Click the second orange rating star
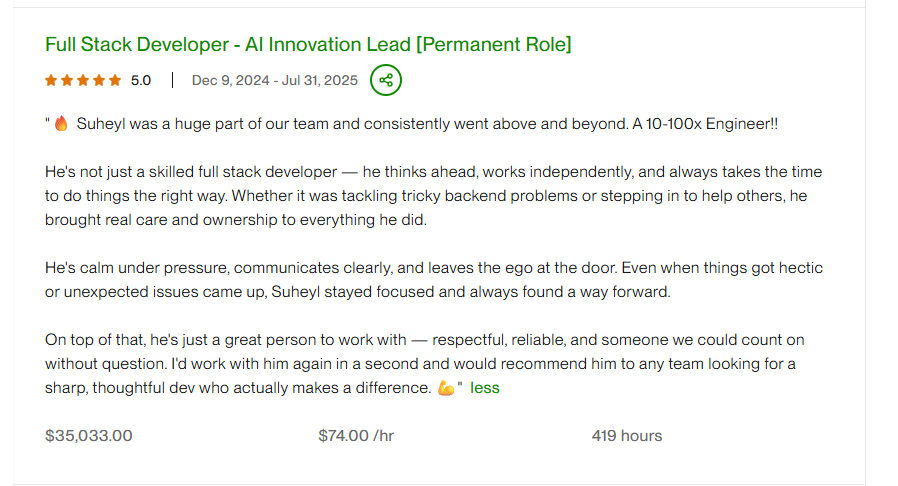This screenshot has height=486, width=898. coord(67,80)
